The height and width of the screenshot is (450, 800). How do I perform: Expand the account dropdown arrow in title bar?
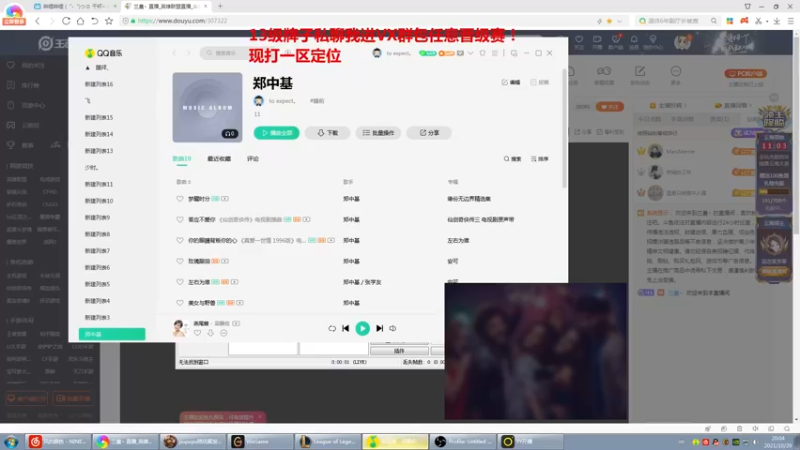470,53
